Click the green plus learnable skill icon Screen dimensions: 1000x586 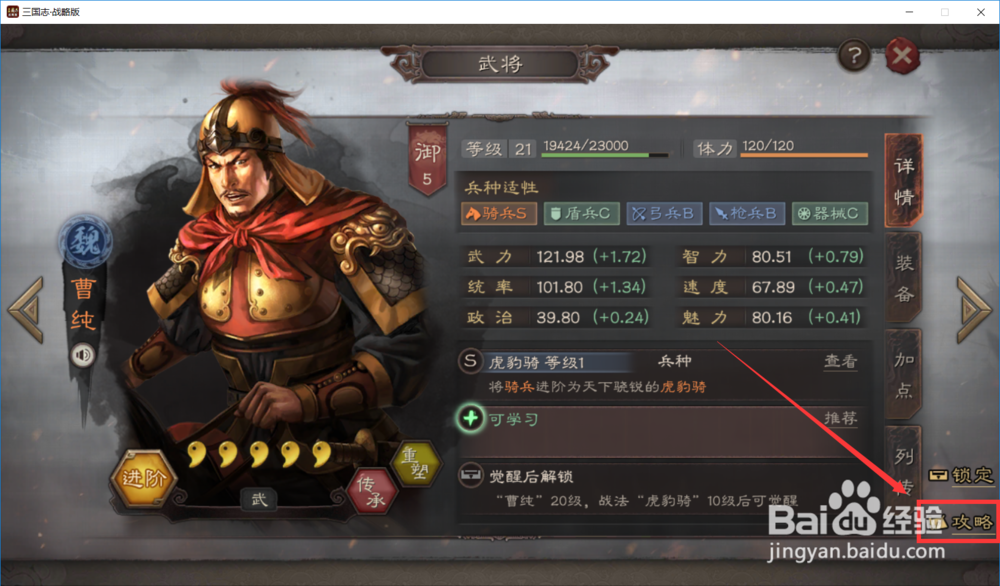(470, 419)
